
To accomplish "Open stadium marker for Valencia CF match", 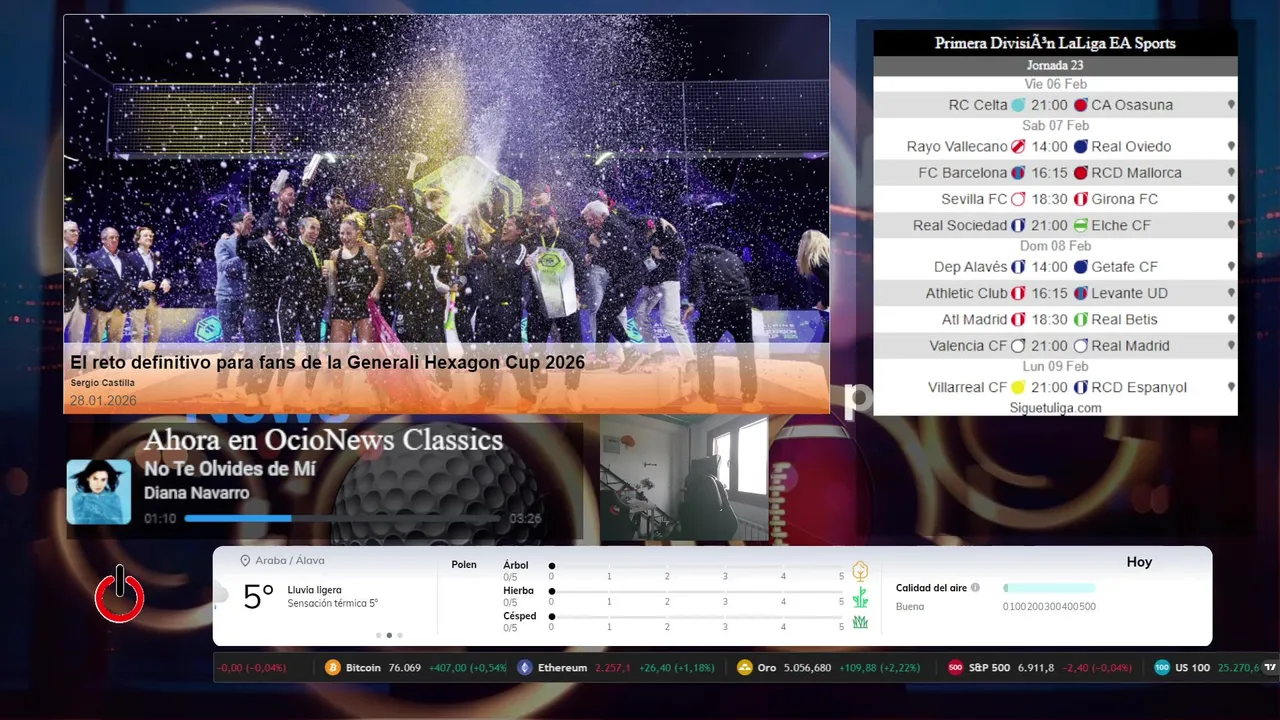I will click(1231, 345).
